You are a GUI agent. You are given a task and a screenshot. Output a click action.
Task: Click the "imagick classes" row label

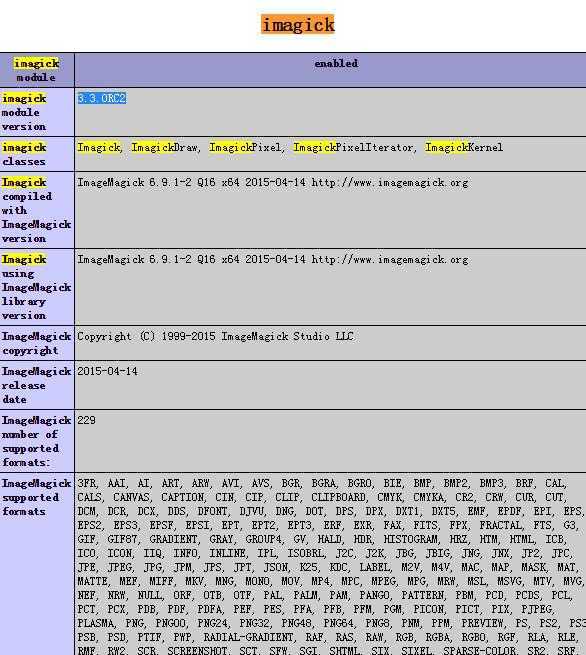(24, 154)
